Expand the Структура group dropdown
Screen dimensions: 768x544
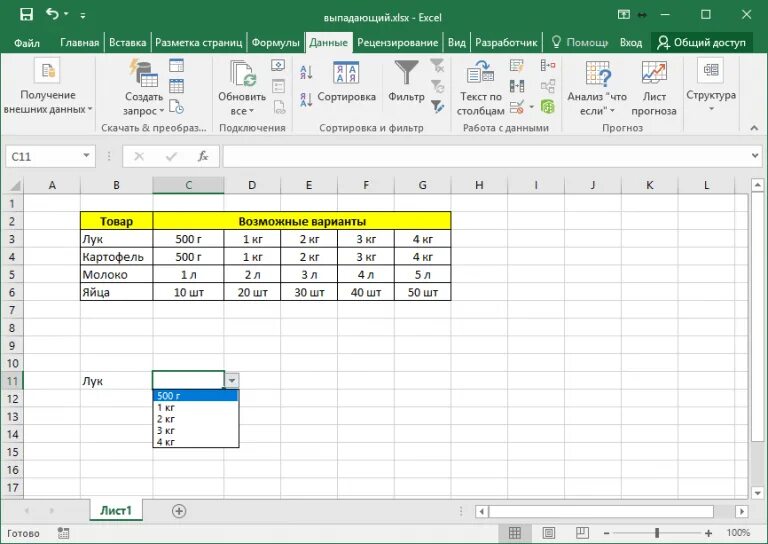tap(711, 87)
